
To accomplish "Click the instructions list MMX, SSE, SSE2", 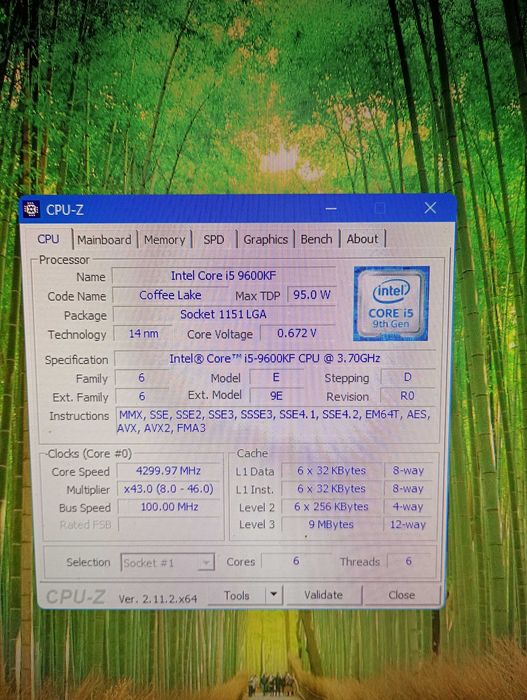I will pyautogui.click(x=274, y=421).
